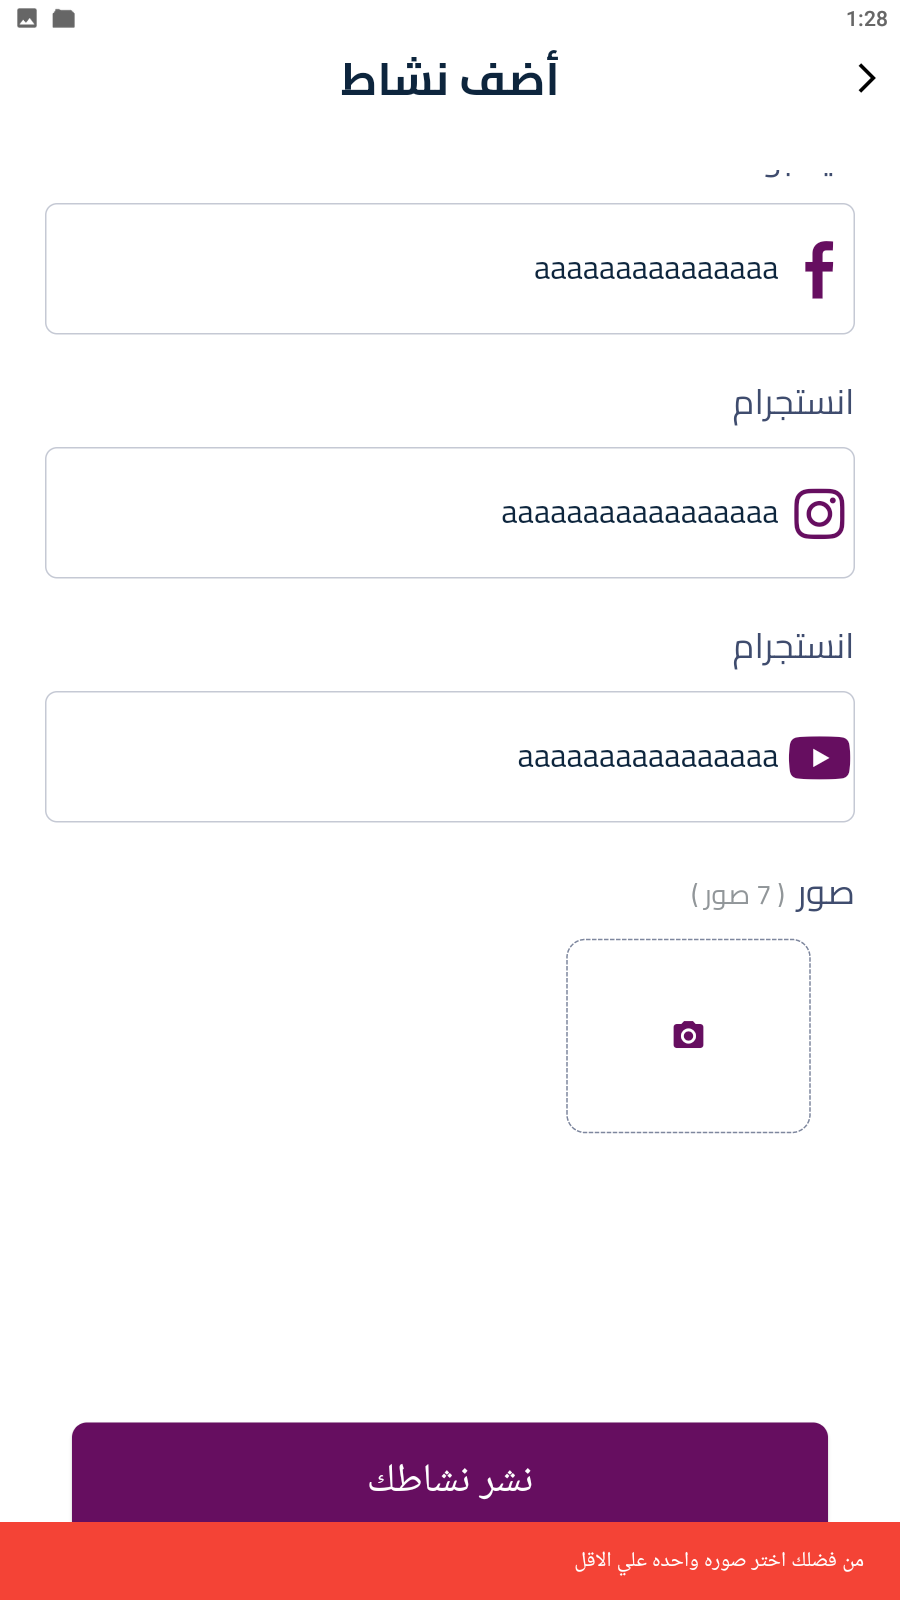The height and width of the screenshot is (1600, 900).
Task: Tap the (7 صور) photo limit hint
Action: pyautogui.click(x=738, y=895)
